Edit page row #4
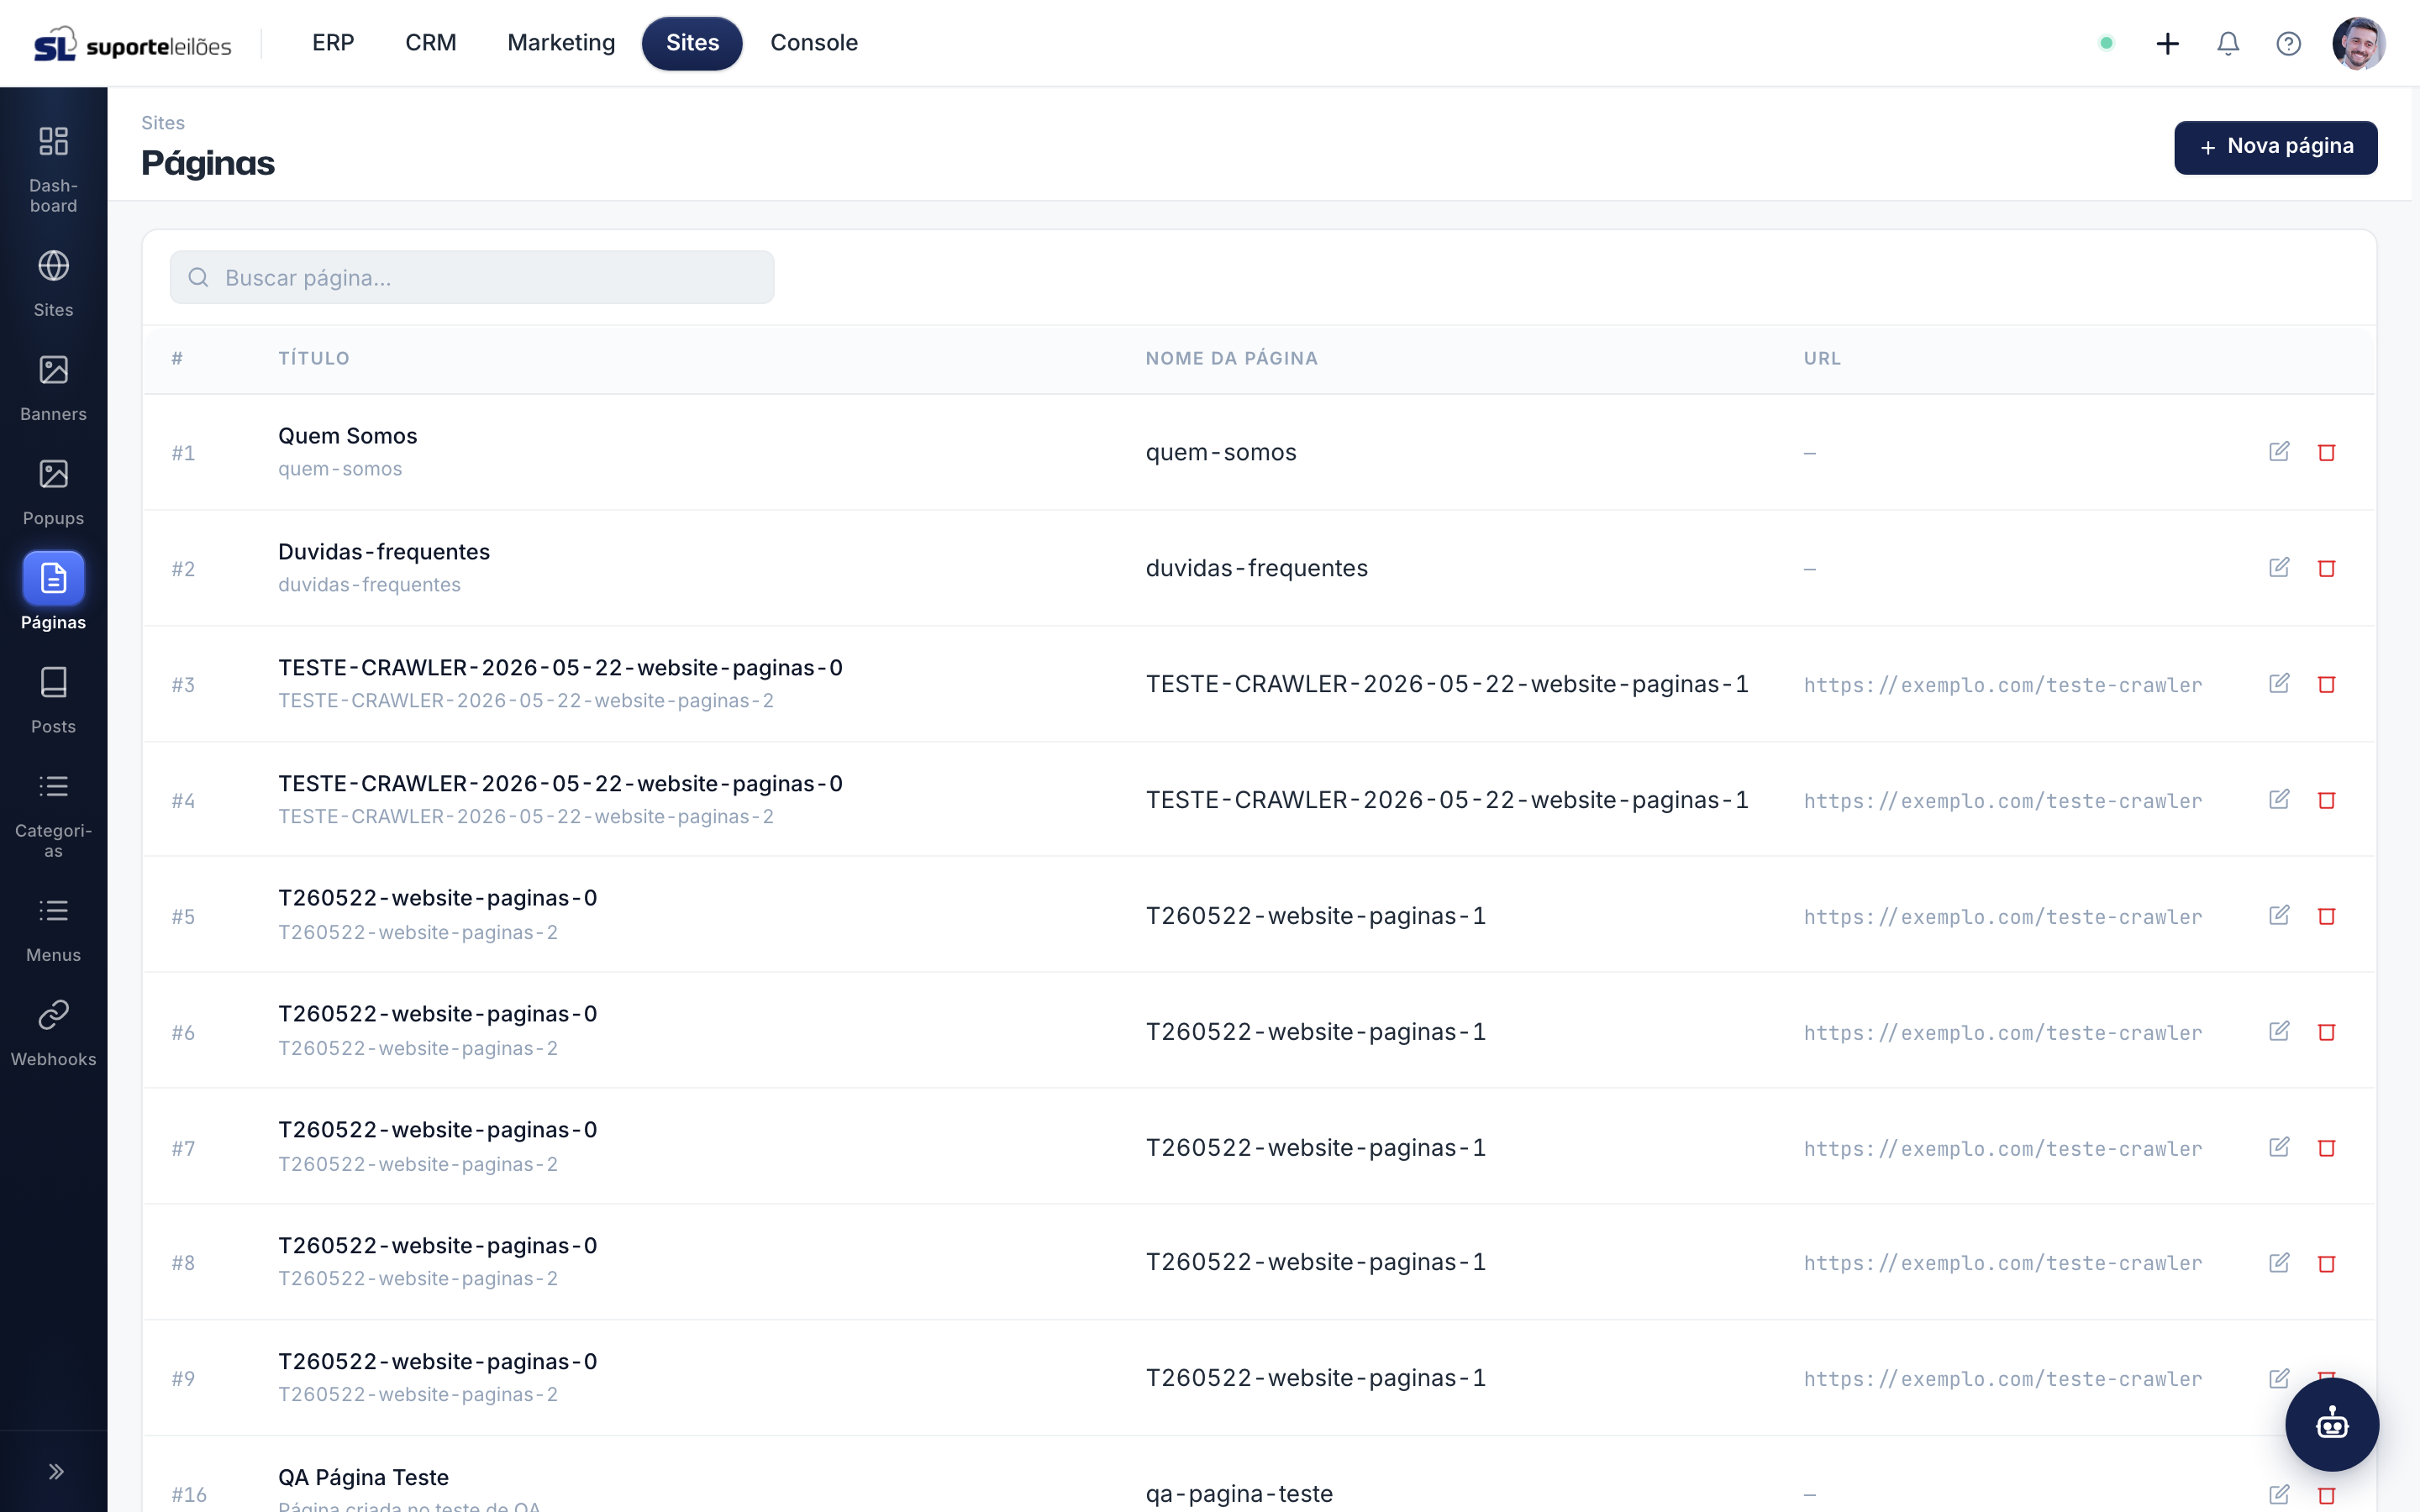 click(x=2279, y=800)
